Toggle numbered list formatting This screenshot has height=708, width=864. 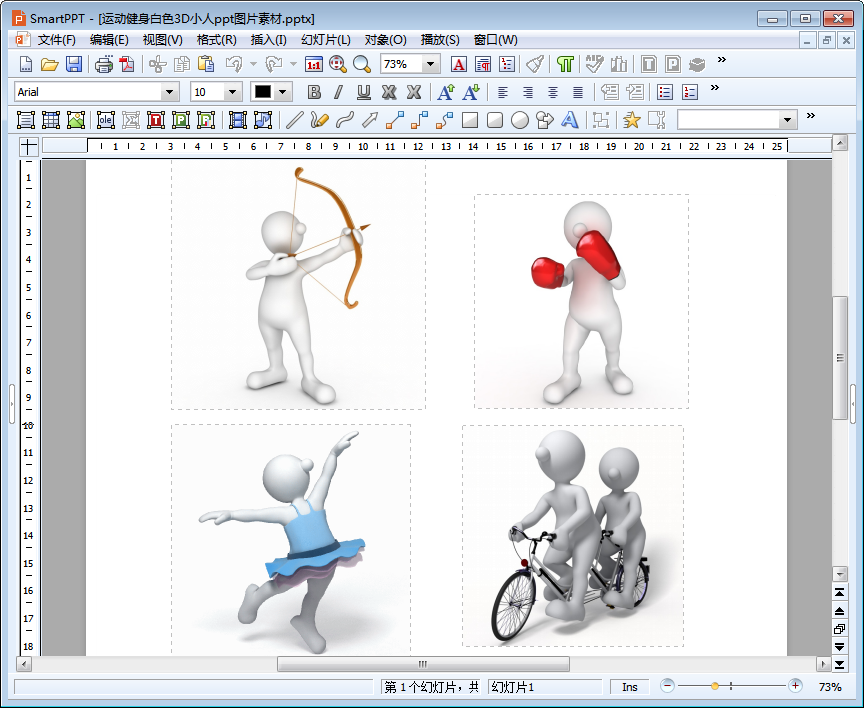(x=689, y=92)
